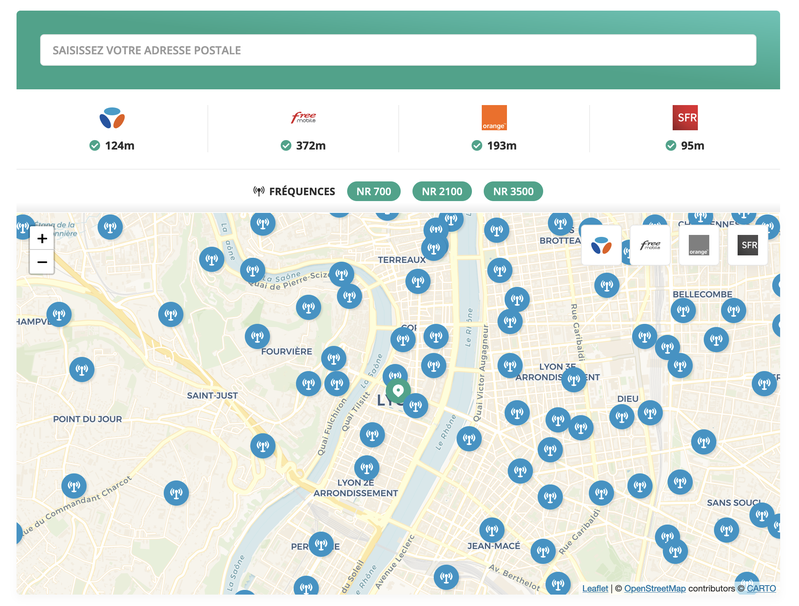Click the green location pin marker
This screenshot has height=606, width=799.
[x=398, y=391]
